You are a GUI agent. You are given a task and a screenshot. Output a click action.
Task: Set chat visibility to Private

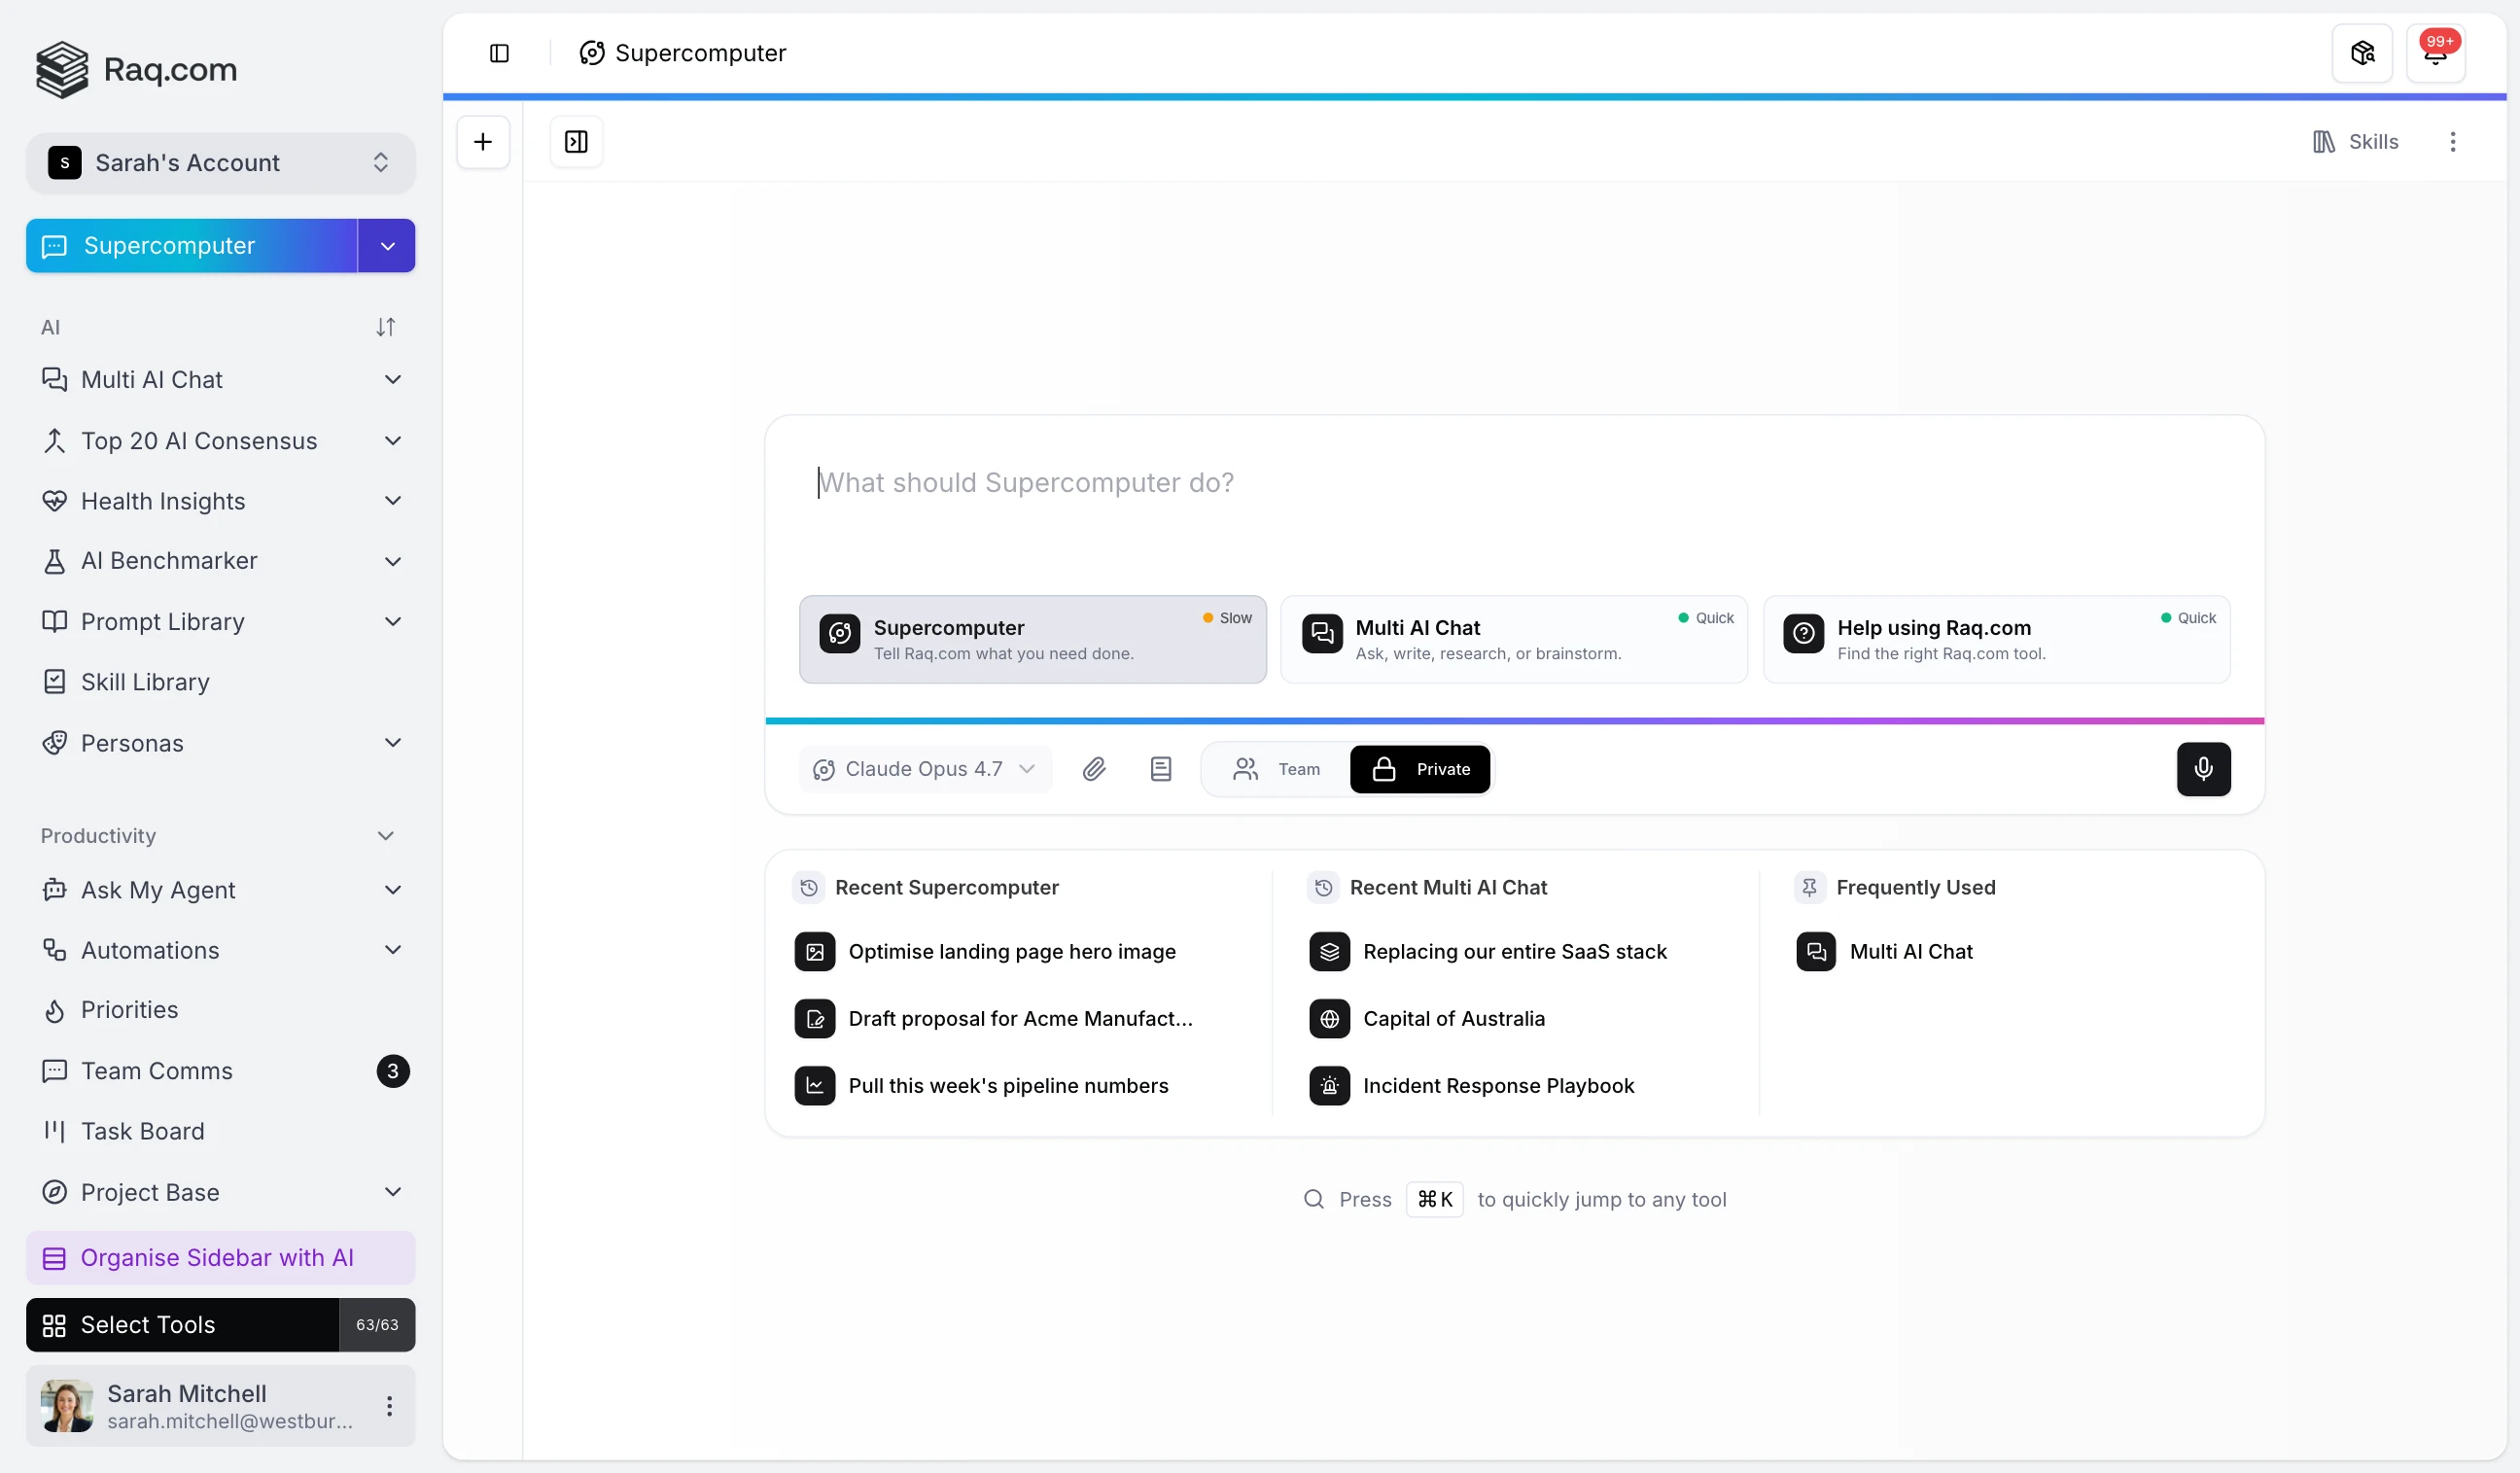tap(1420, 769)
